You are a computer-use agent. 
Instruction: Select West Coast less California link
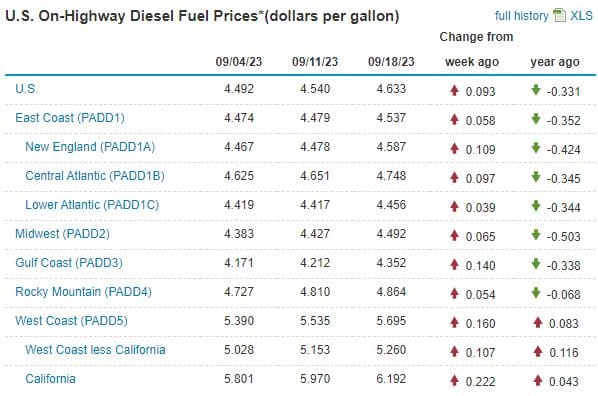coord(95,349)
